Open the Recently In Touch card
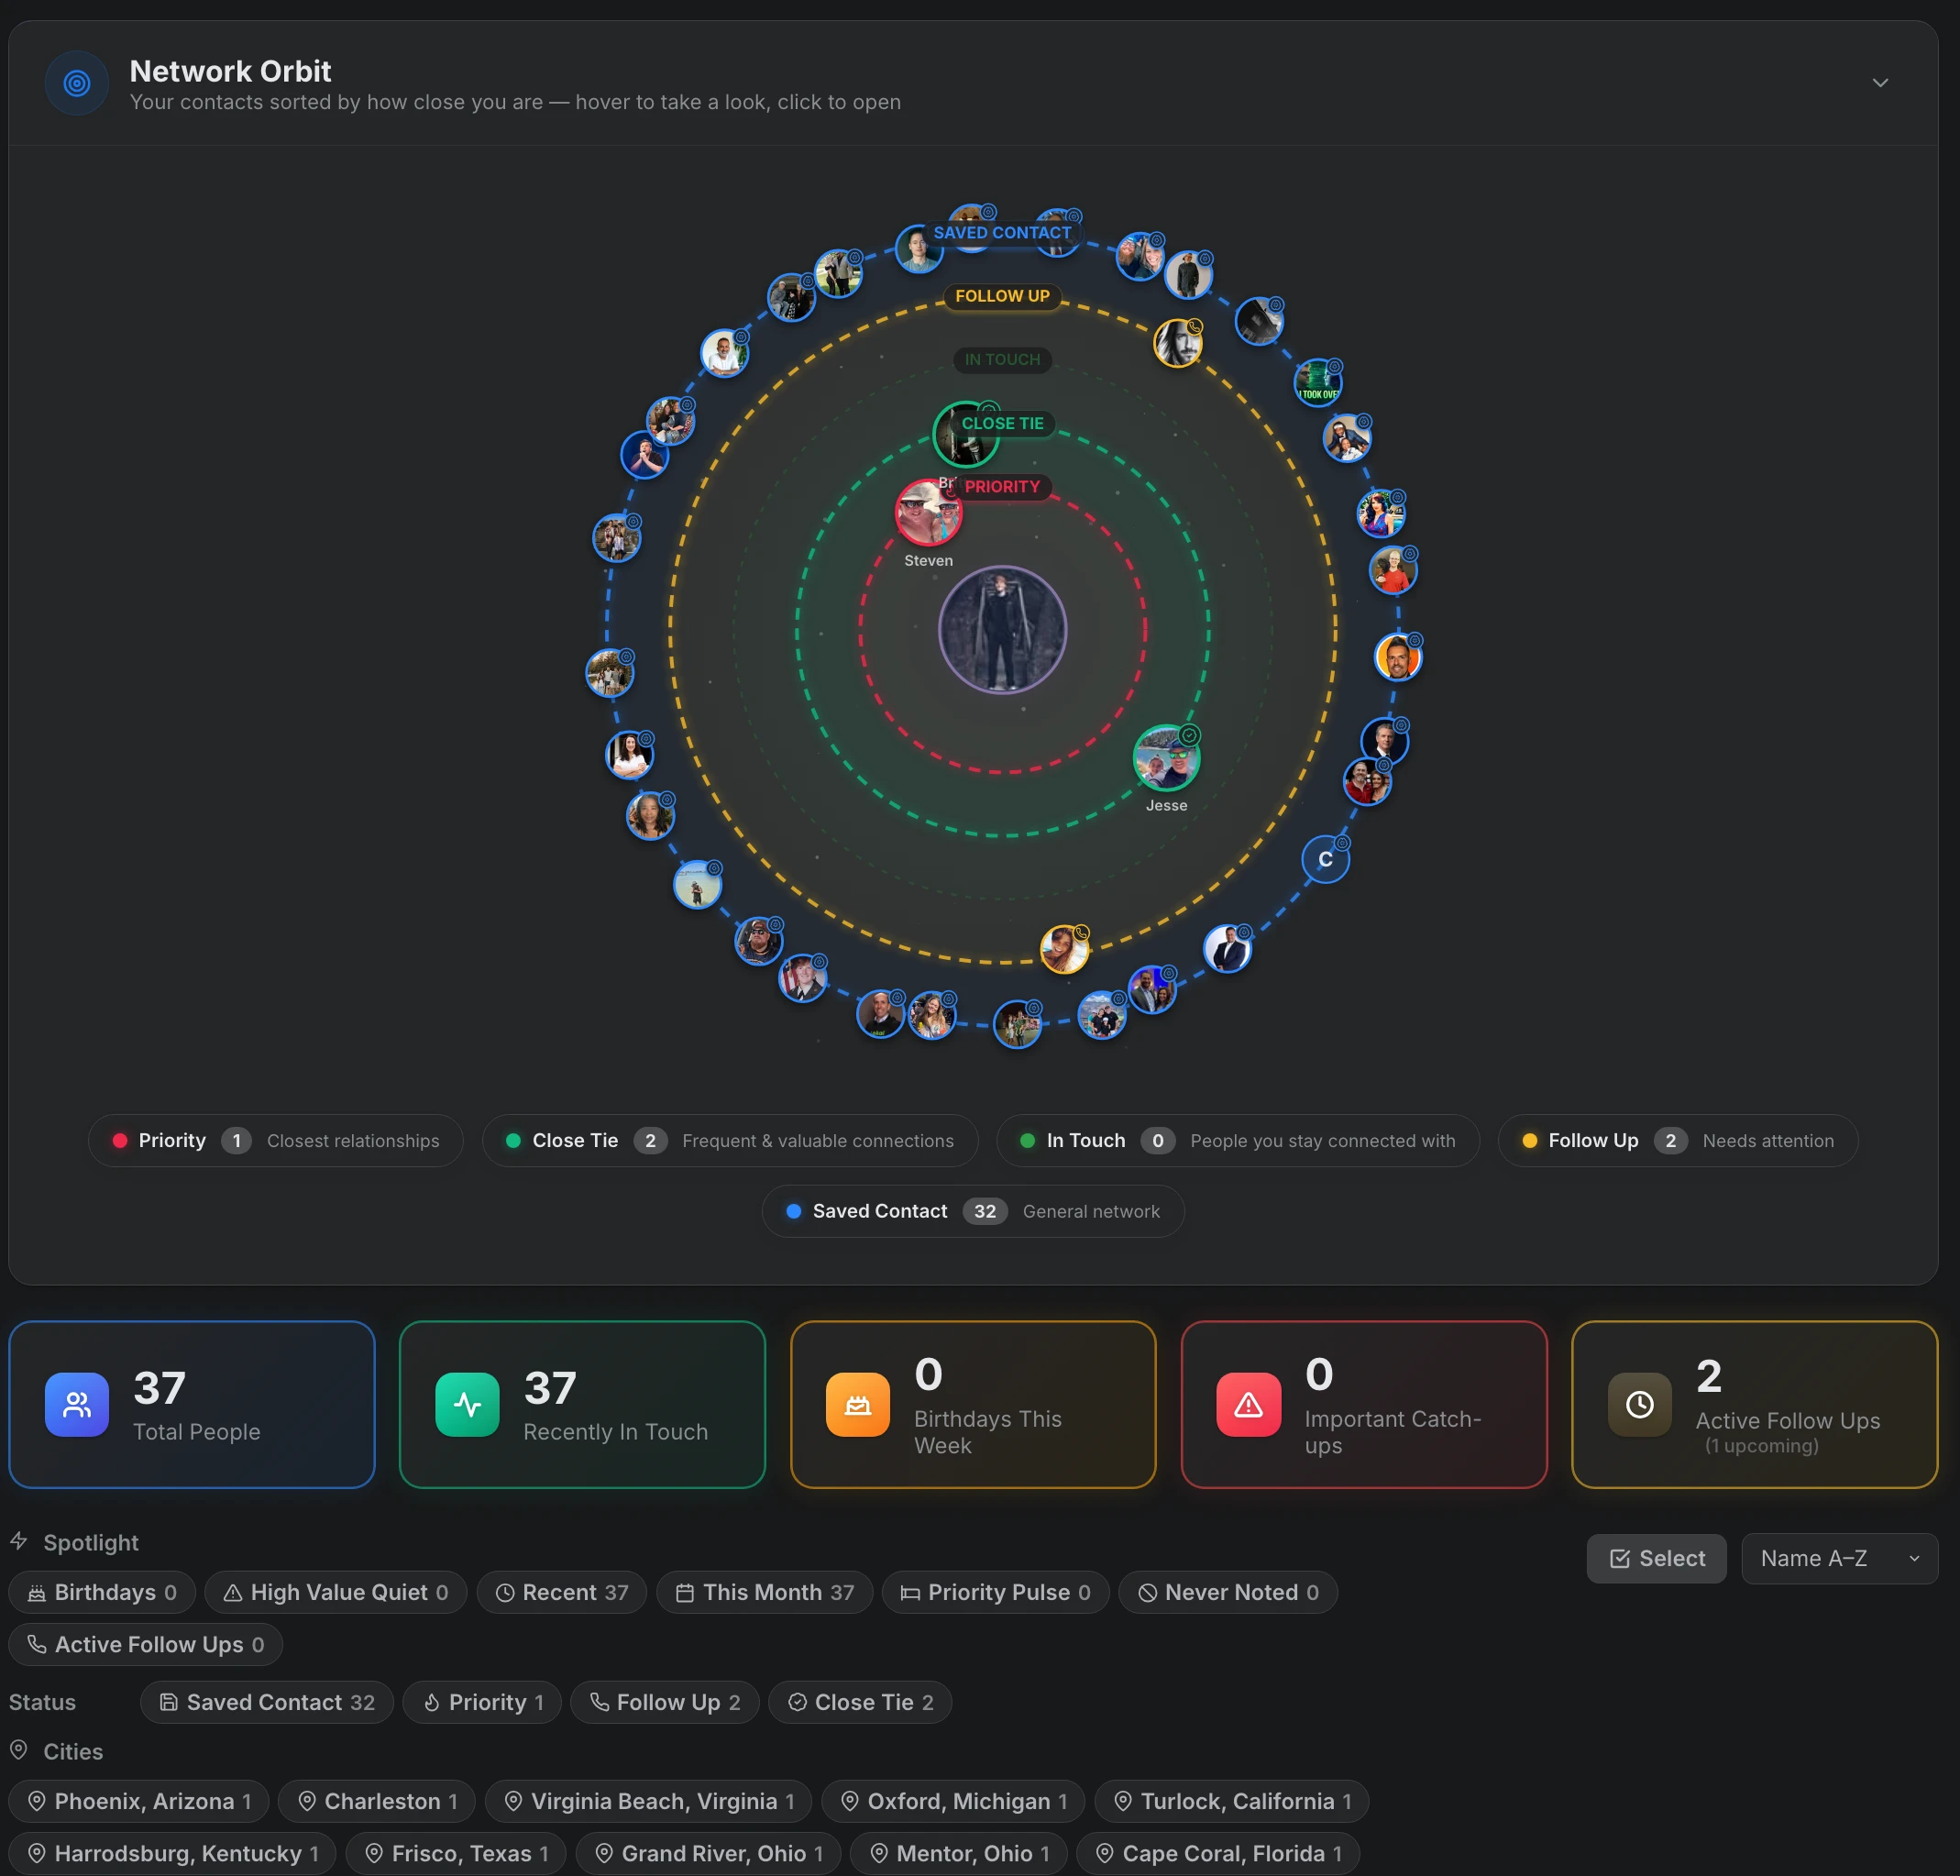Image resolution: width=1960 pixels, height=1876 pixels. (582, 1405)
